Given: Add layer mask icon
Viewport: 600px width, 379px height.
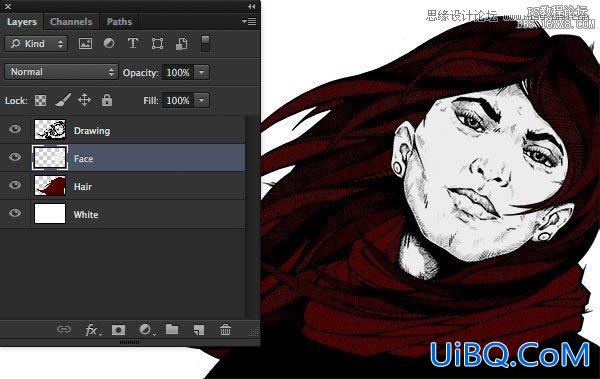Looking at the screenshot, I should (118, 330).
